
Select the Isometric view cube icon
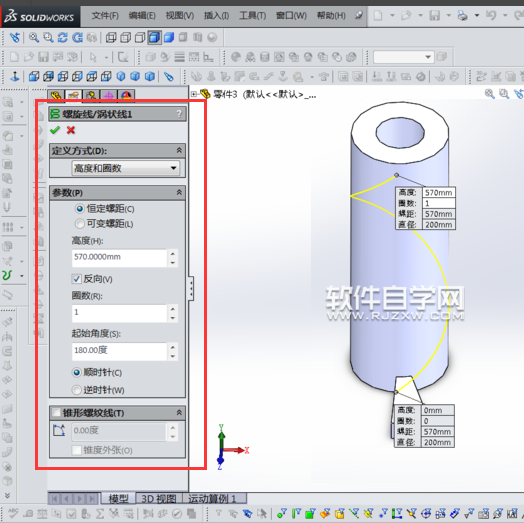[x=121, y=77]
